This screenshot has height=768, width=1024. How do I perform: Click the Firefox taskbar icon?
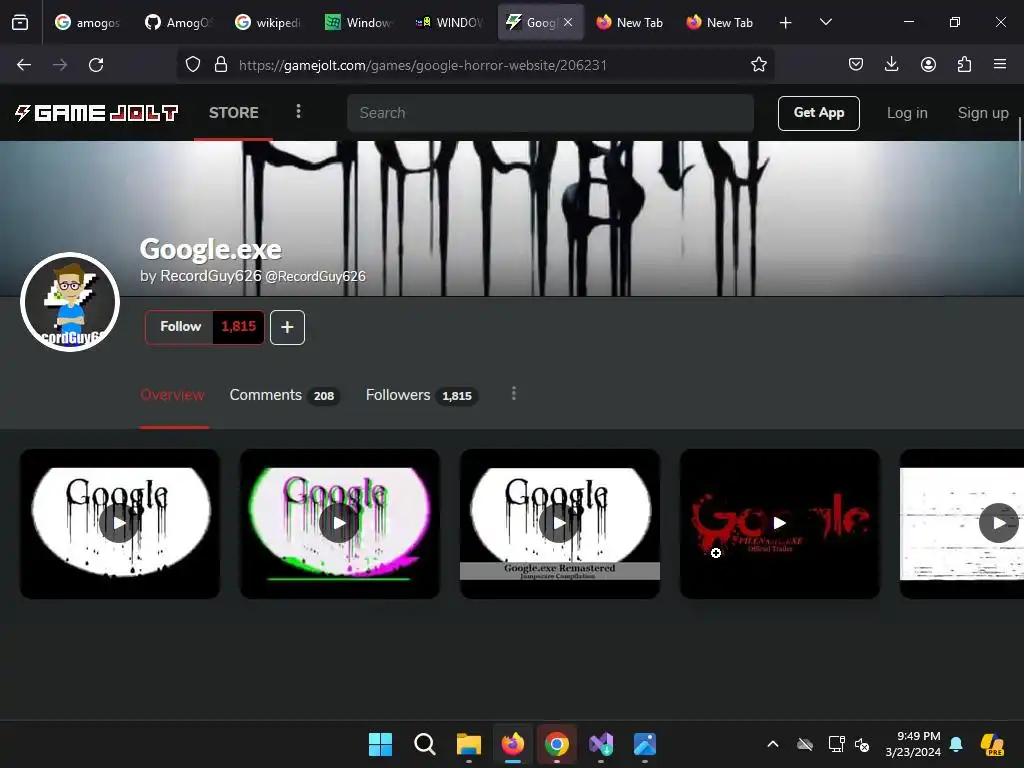(513, 744)
